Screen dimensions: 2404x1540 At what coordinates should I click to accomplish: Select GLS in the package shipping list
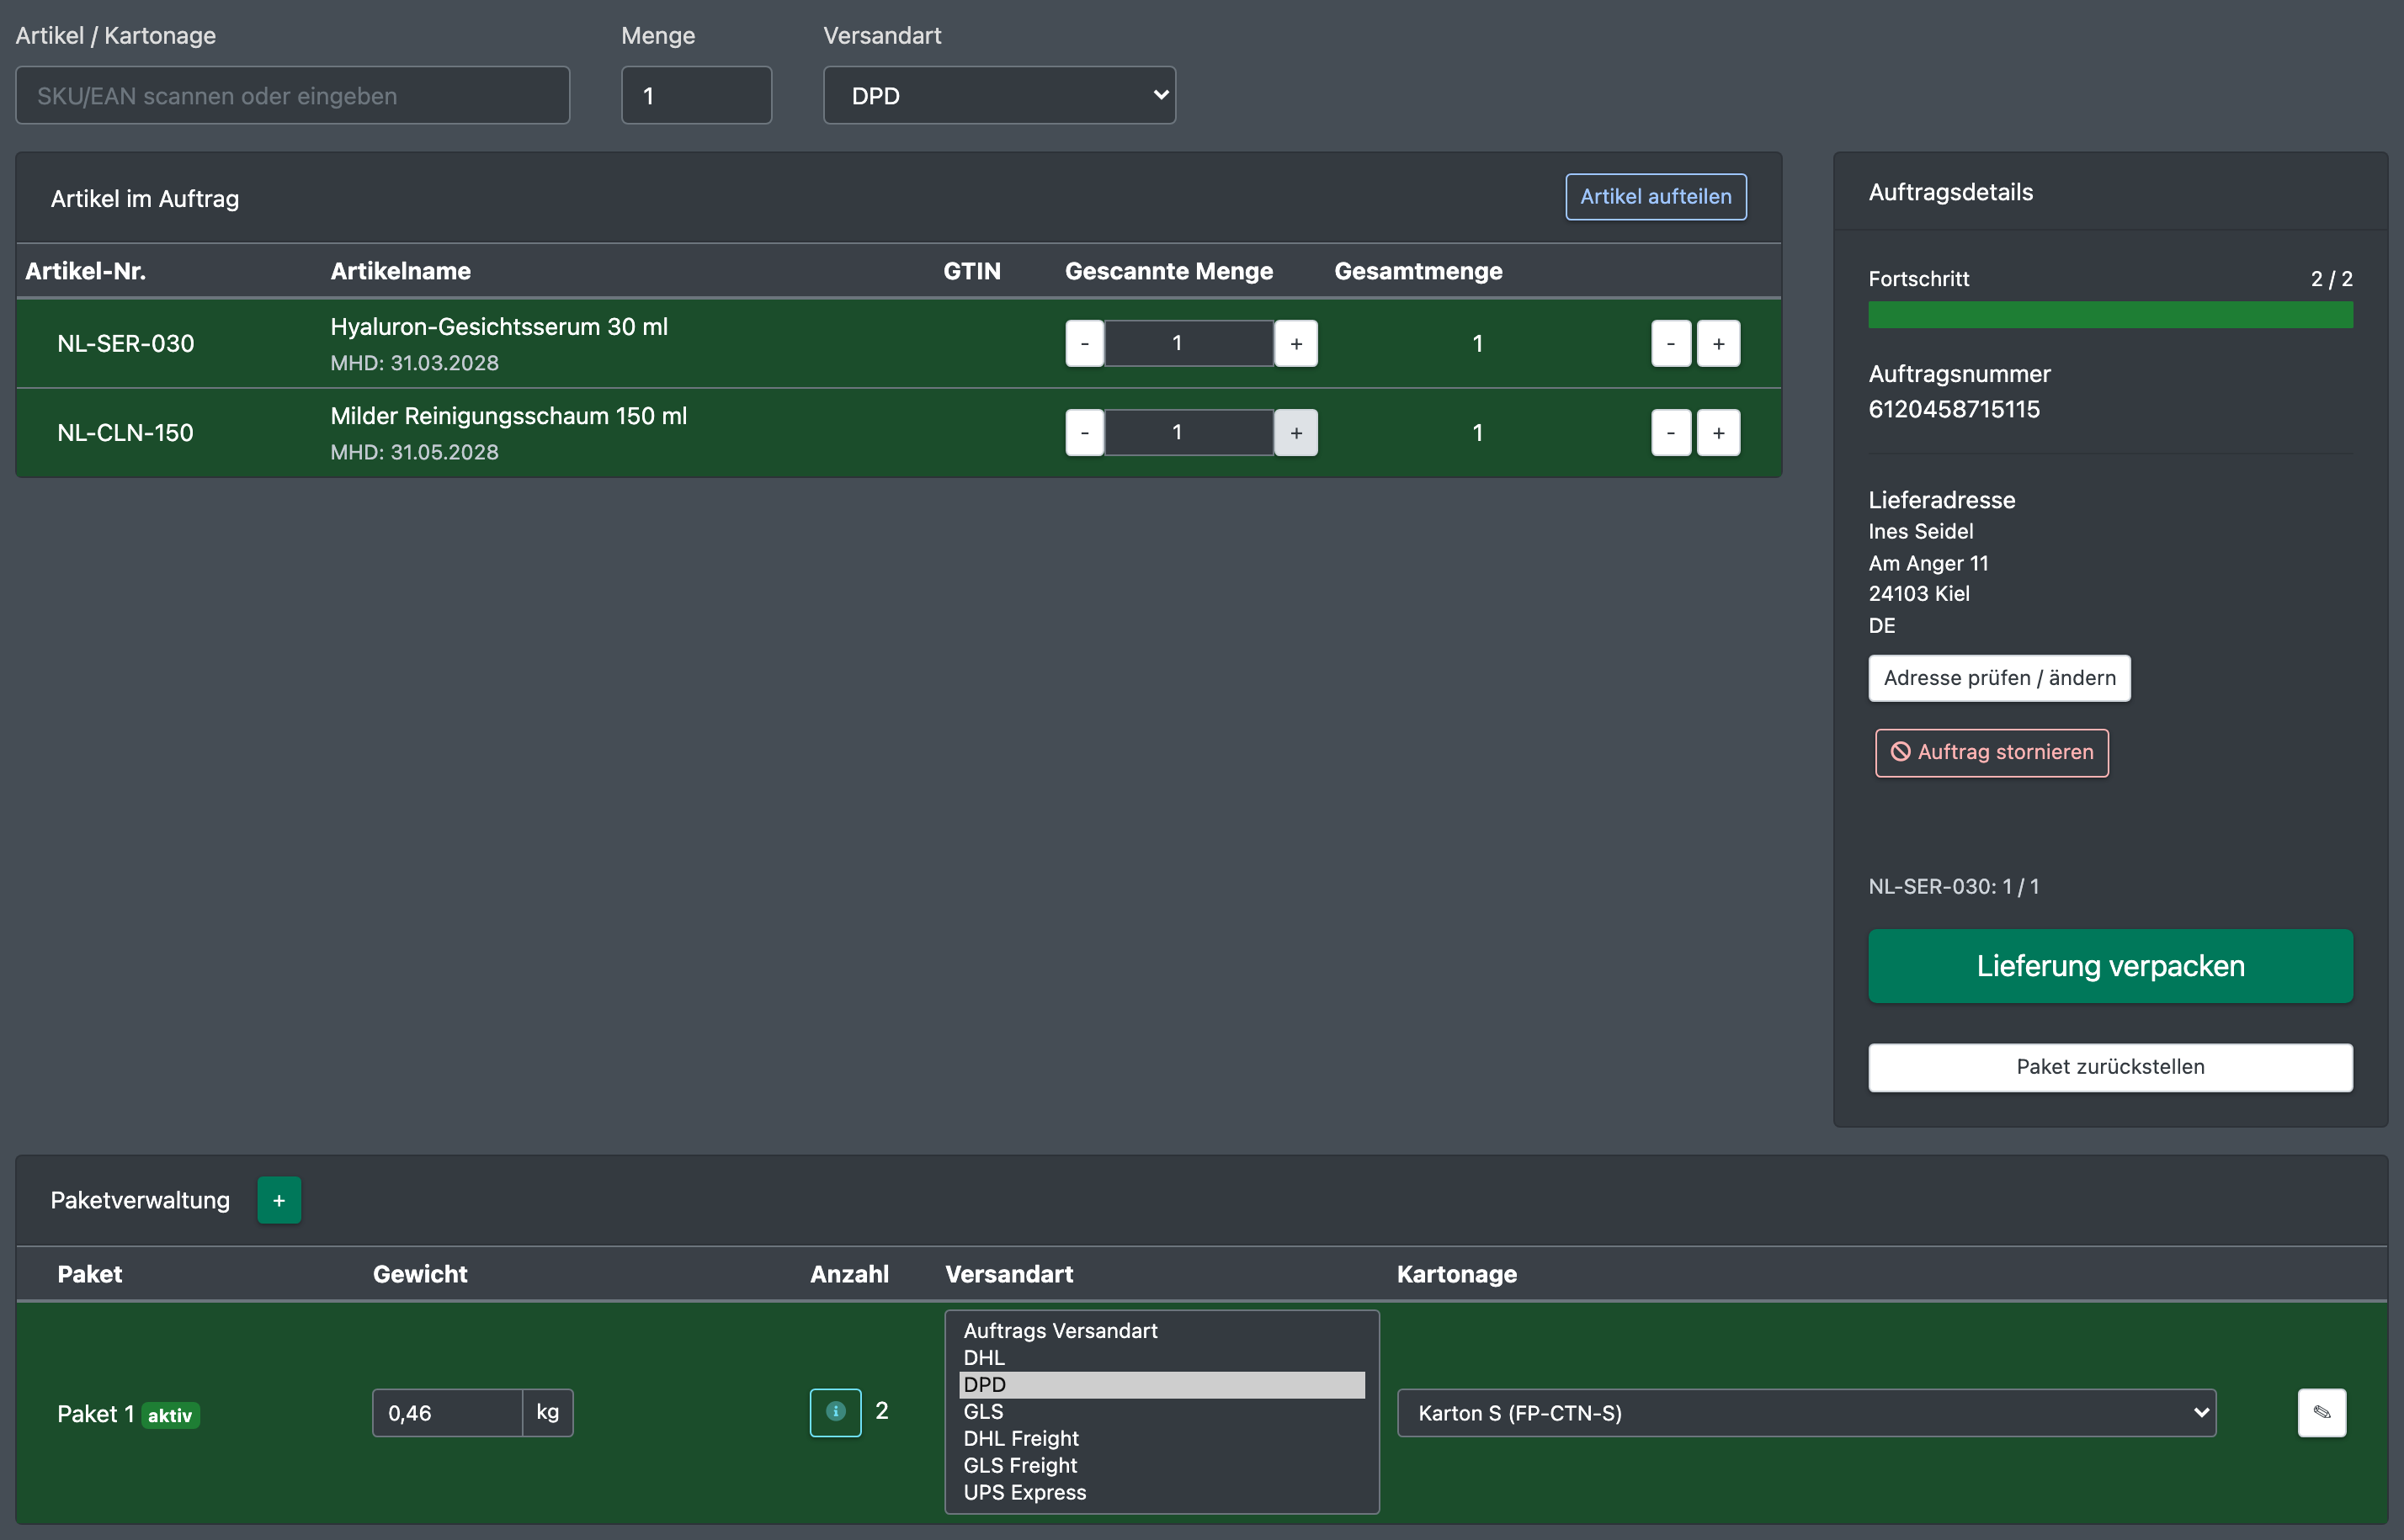tap(1161, 1411)
